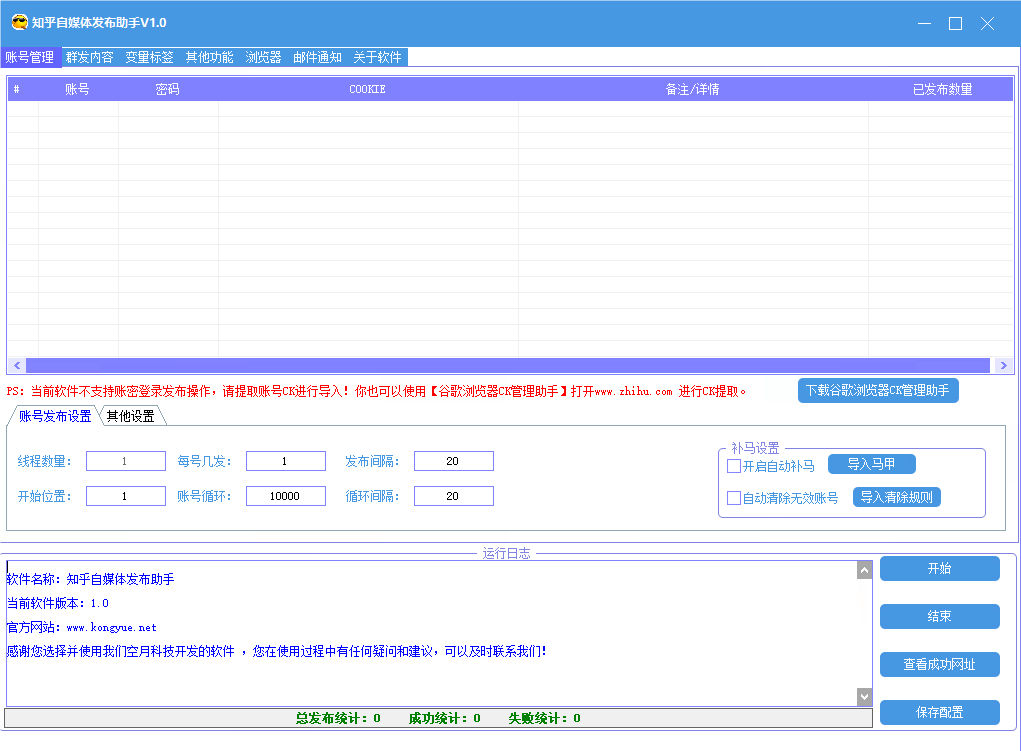Click the 账号 column header
The image size is (1021, 751).
coord(77,89)
